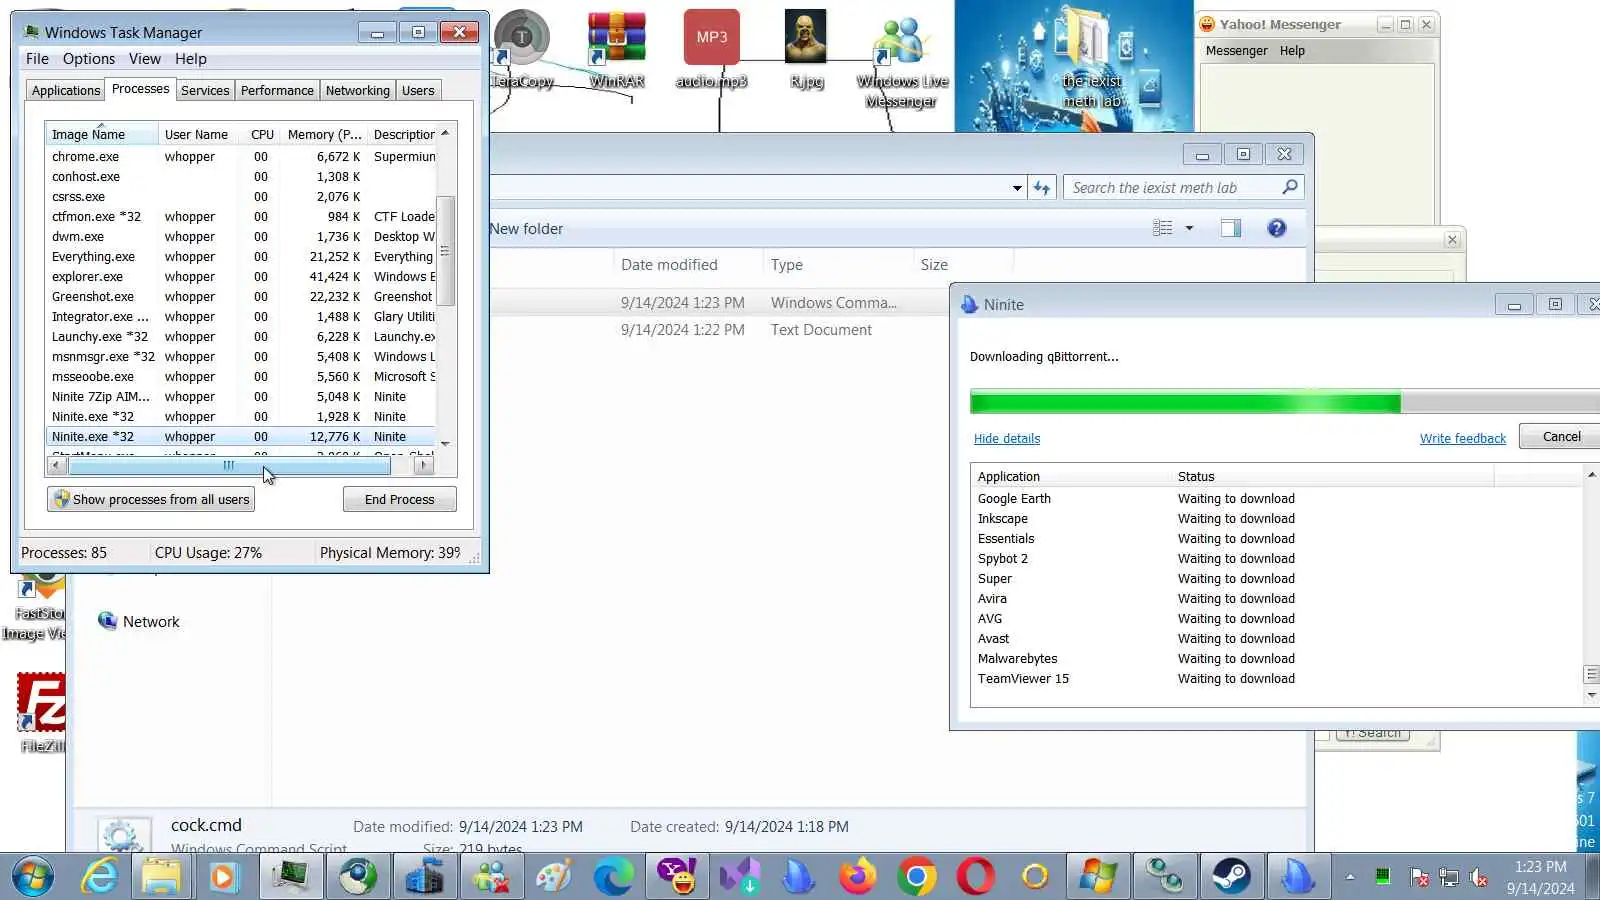Open the network tray icon
1600x900 pixels.
[x=1449, y=878]
